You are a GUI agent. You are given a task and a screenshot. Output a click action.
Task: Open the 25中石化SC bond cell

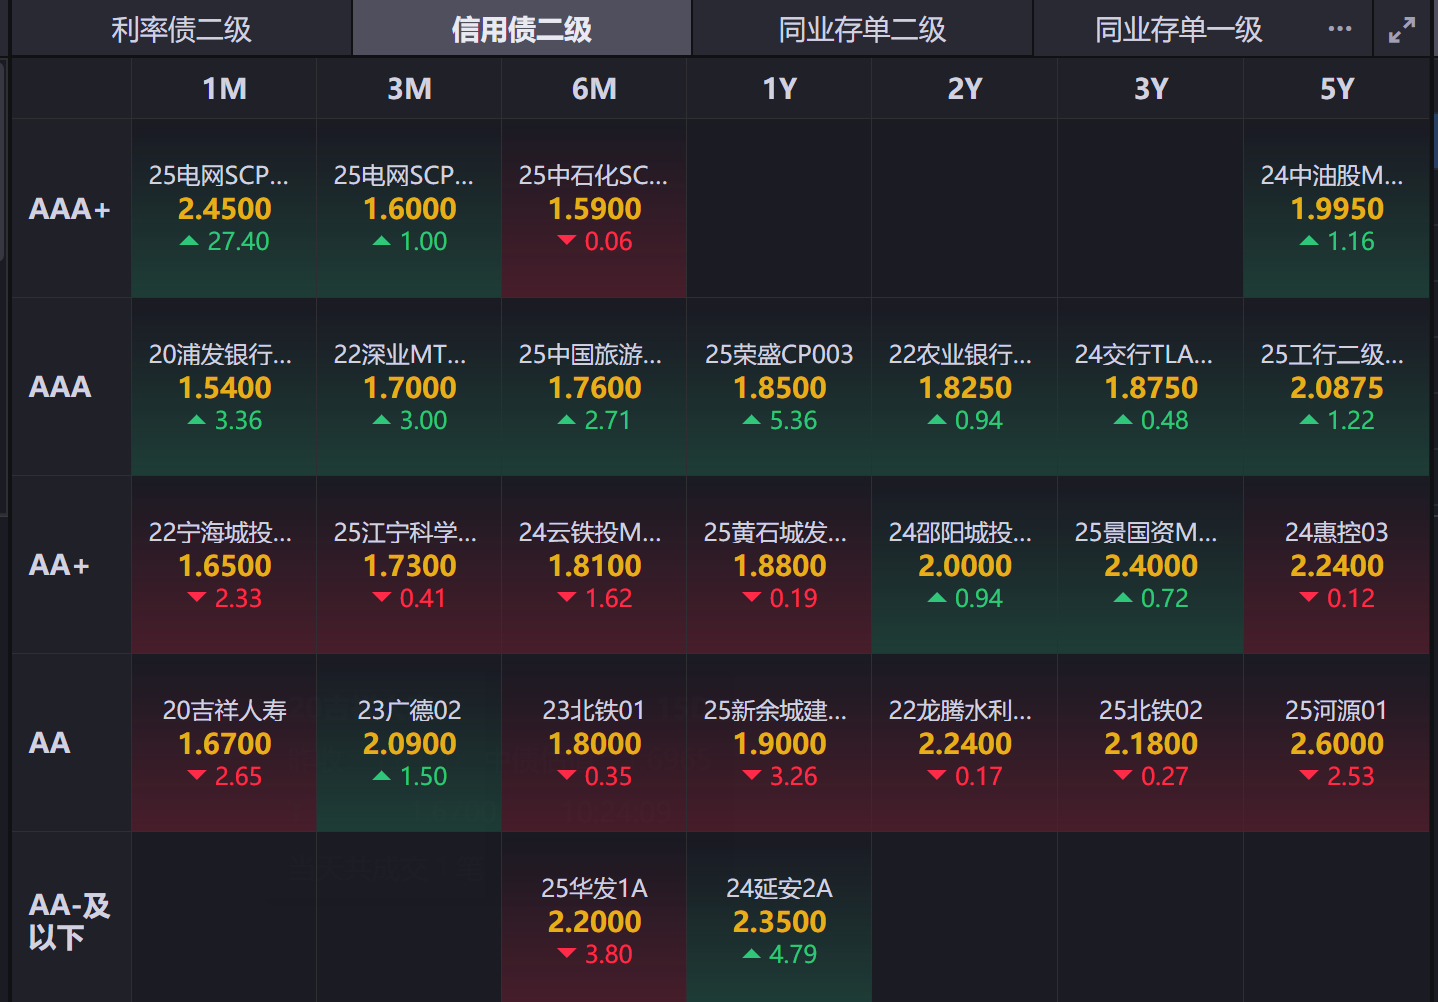coord(594,208)
